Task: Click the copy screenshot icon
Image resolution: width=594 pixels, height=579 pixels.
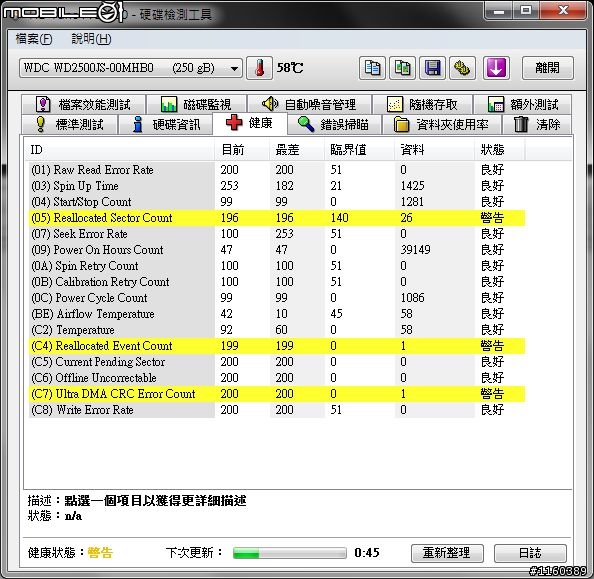Action: point(402,68)
